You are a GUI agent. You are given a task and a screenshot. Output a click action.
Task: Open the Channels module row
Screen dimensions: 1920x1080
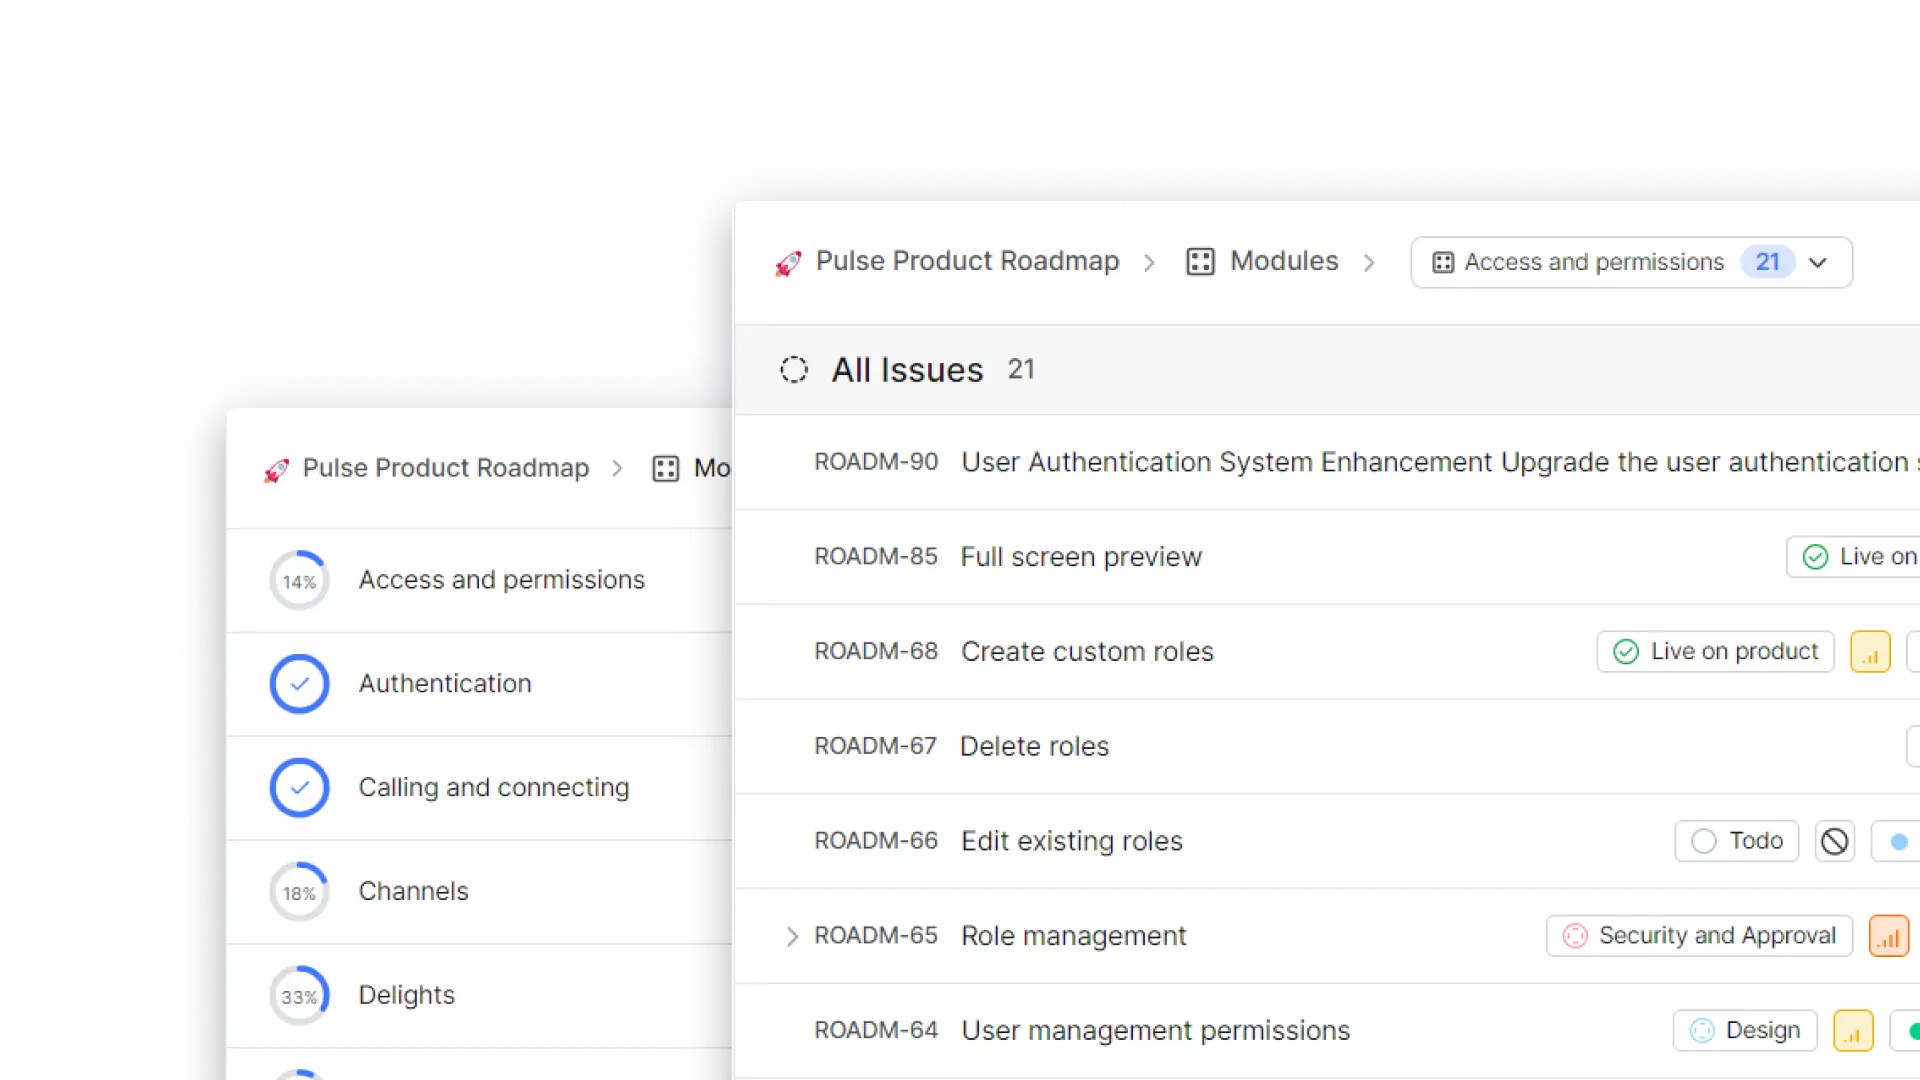pos(413,891)
